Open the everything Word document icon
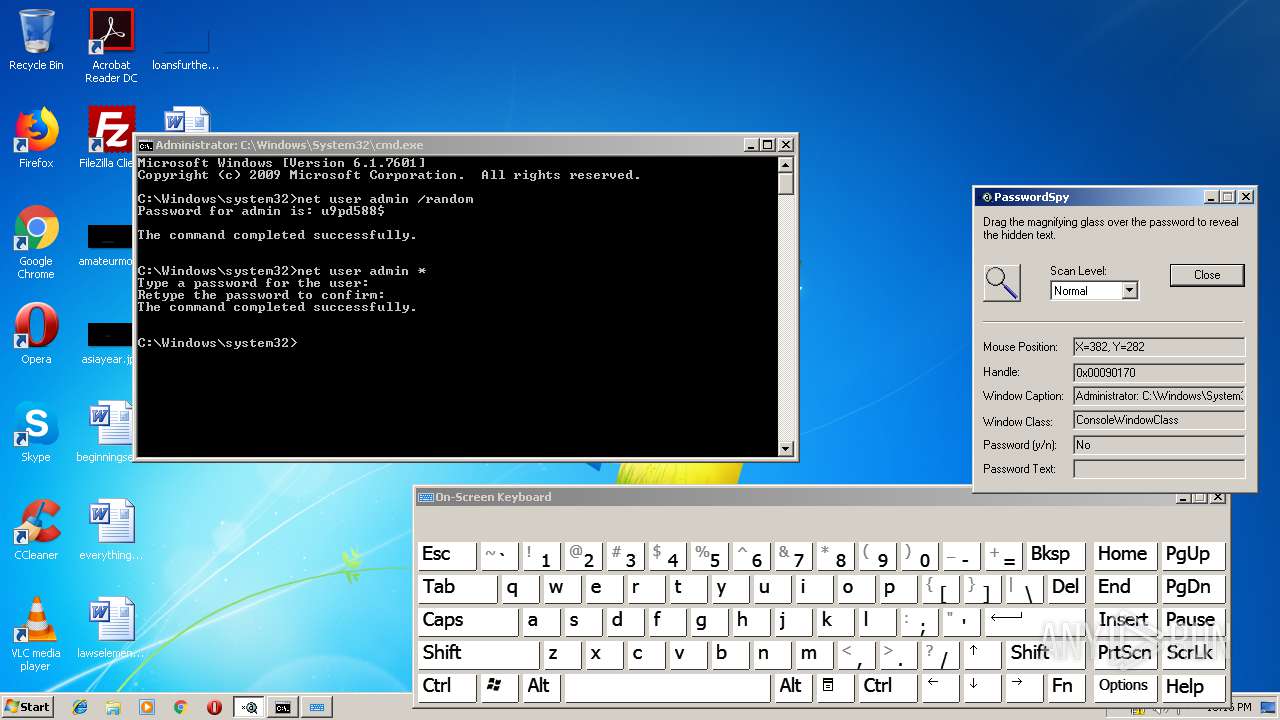The height and width of the screenshot is (720, 1280). click(110, 530)
